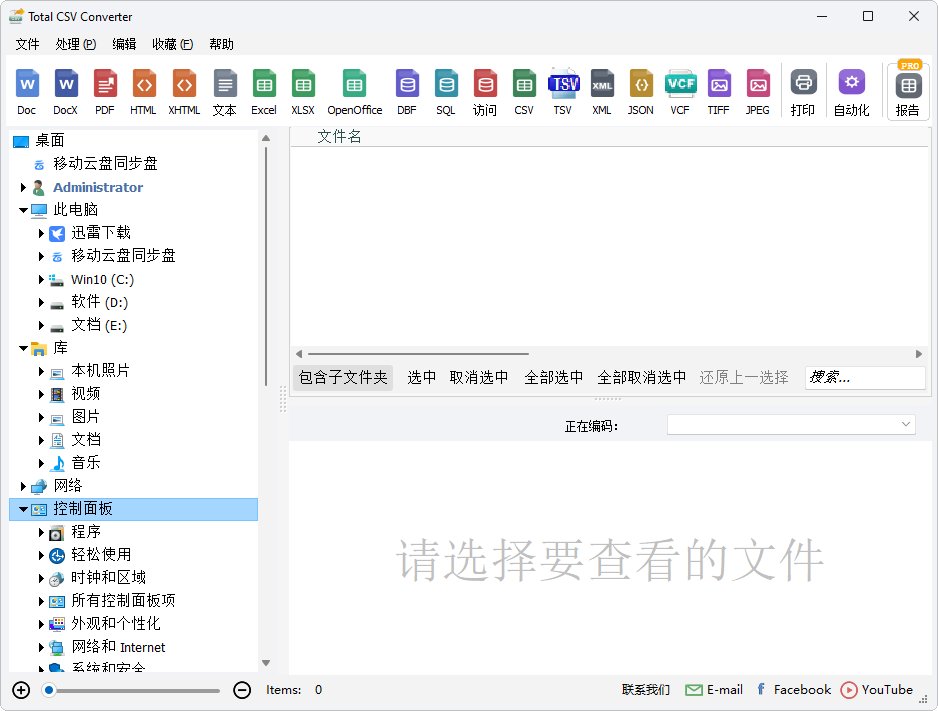This screenshot has width=938, height=711.
Task: Toggle 包含子文件夹 include subfolders
Action: [343, 377]
